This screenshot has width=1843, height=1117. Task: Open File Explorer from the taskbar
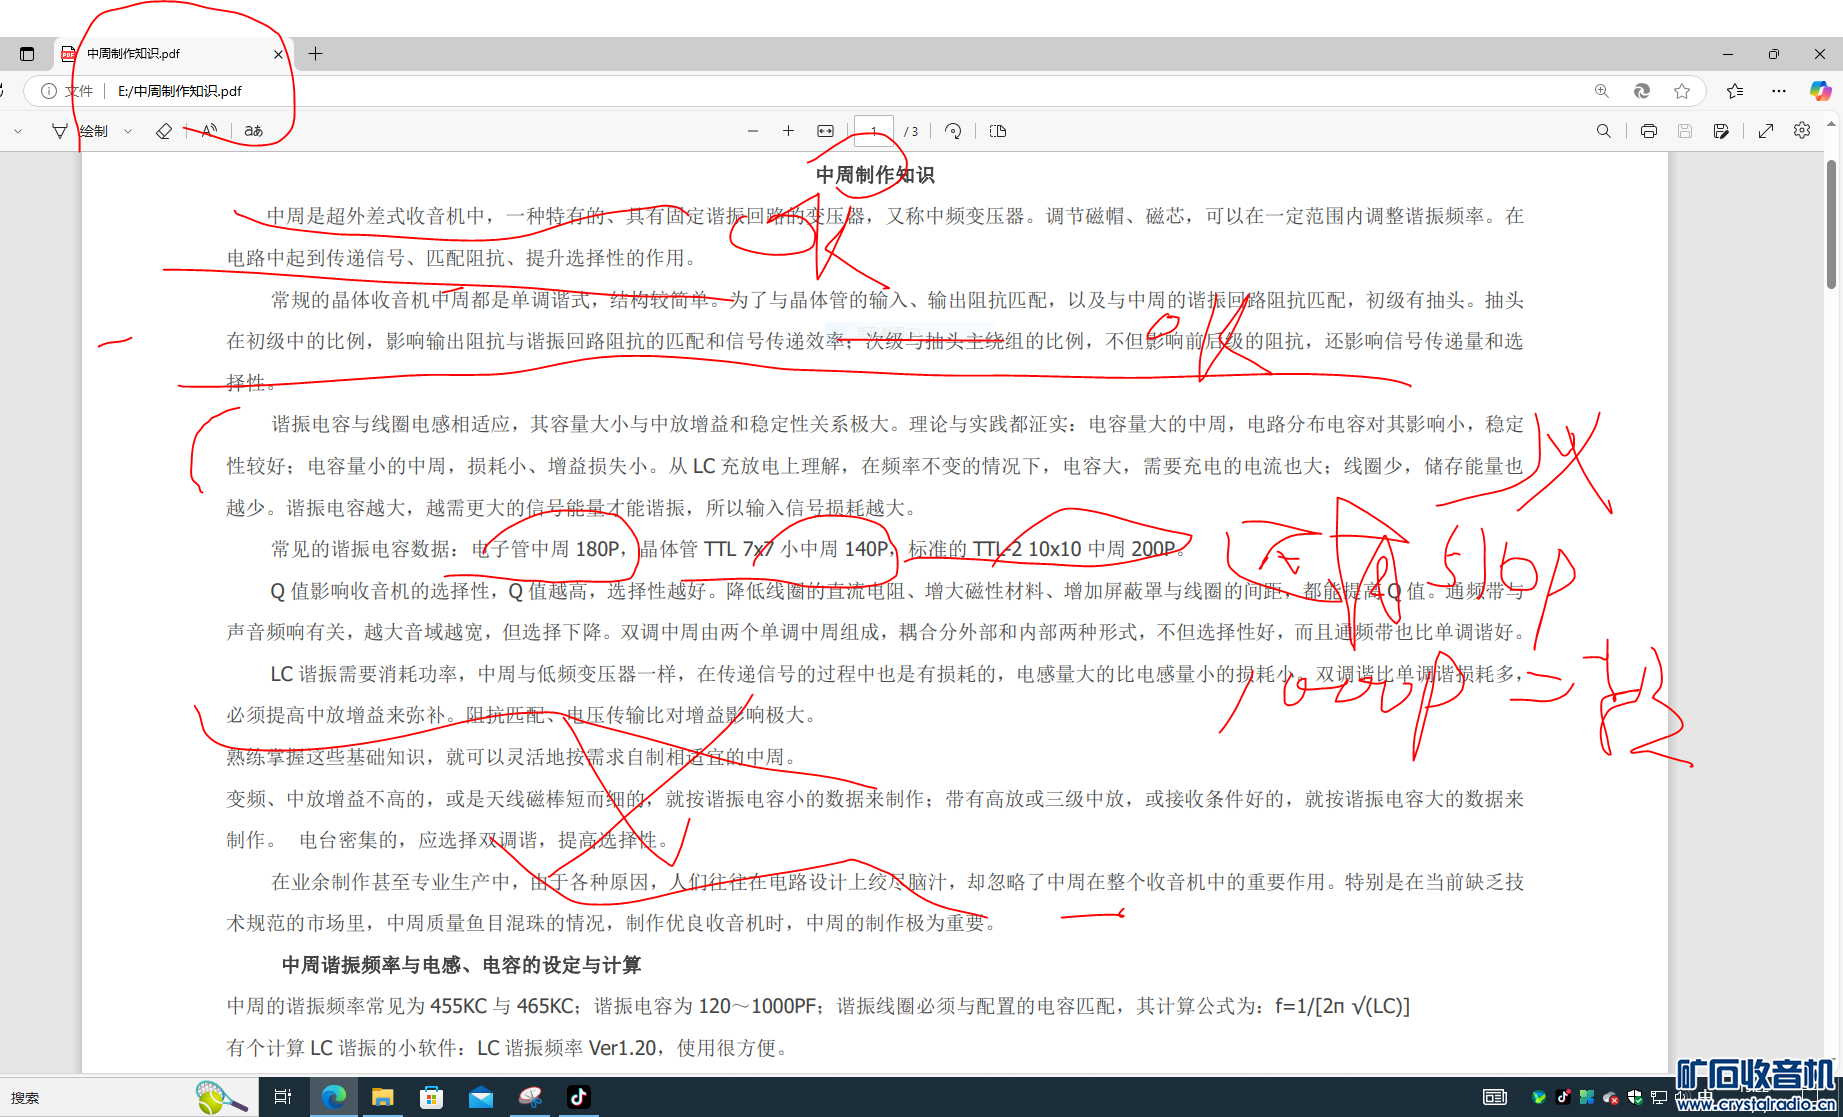(382, 1097)
